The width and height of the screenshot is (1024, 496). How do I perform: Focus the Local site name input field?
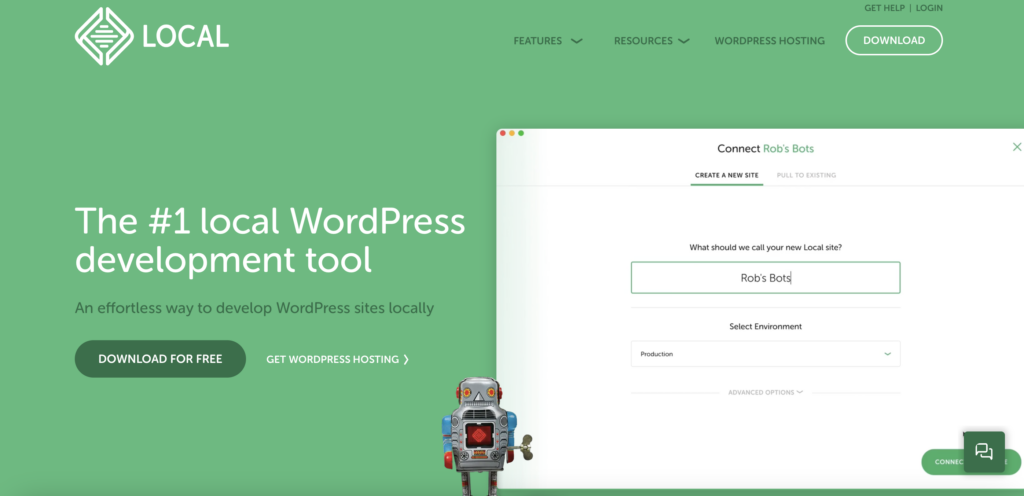[765, 278]
